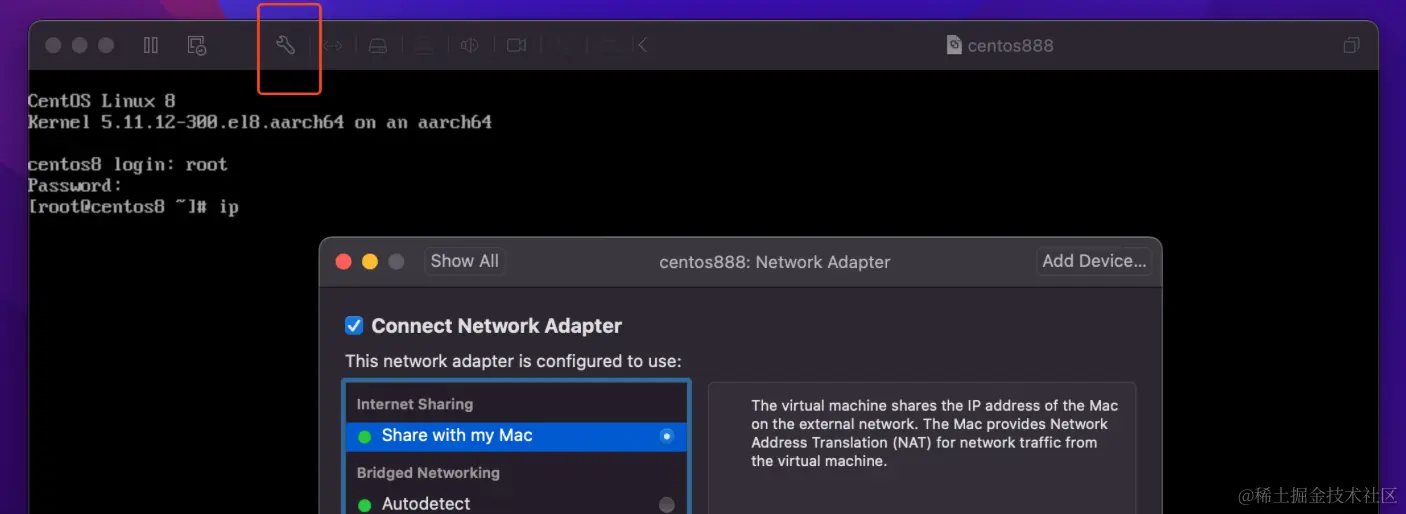Click the Bridged Networking section header
1406x514 pixels.
pyautogui.click(x=428, y=472)
